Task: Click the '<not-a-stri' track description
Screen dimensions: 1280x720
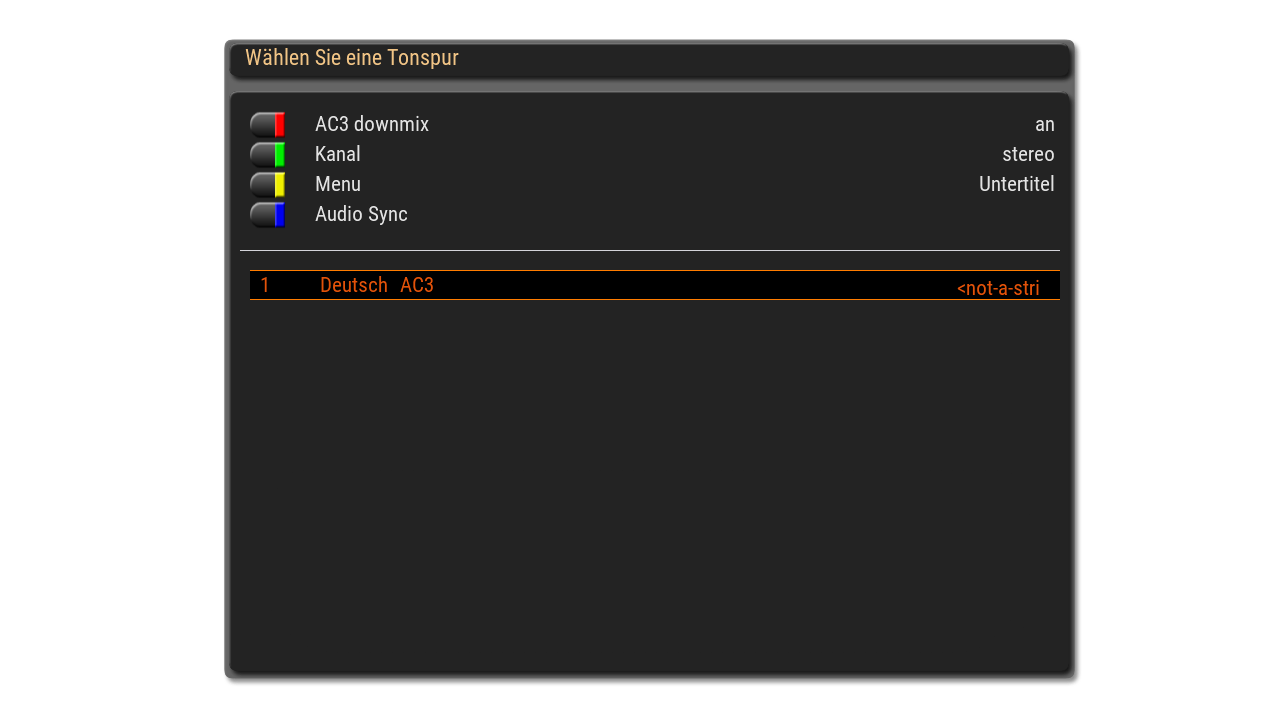Action: [998, 288]
